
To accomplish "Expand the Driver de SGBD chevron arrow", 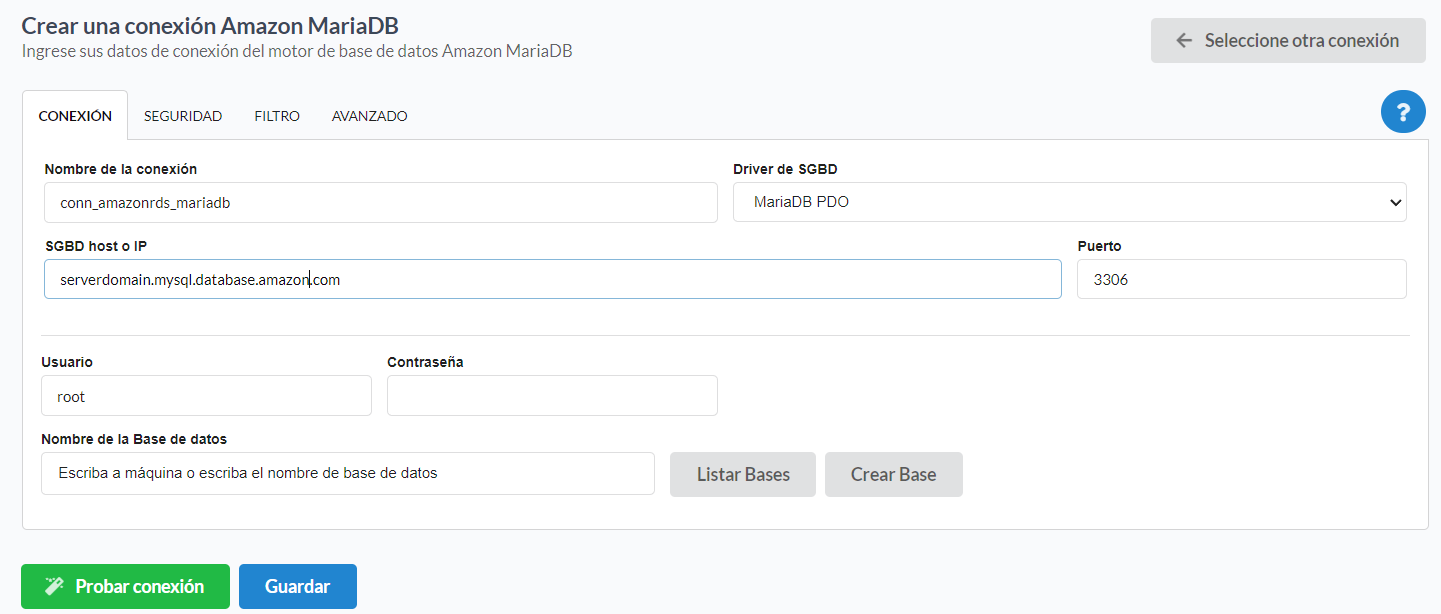I will tap(1395, 203).
